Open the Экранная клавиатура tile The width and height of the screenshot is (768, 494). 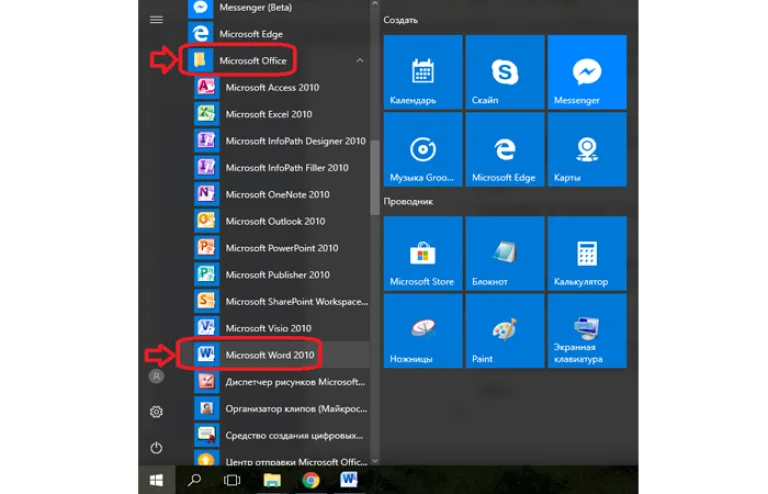pos(587,330)
